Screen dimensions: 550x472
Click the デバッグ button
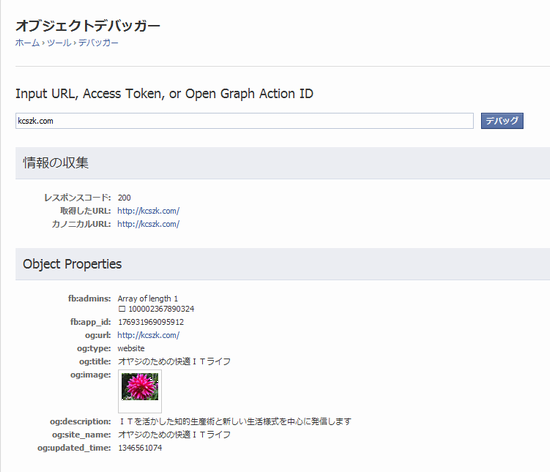pos(502,121)
